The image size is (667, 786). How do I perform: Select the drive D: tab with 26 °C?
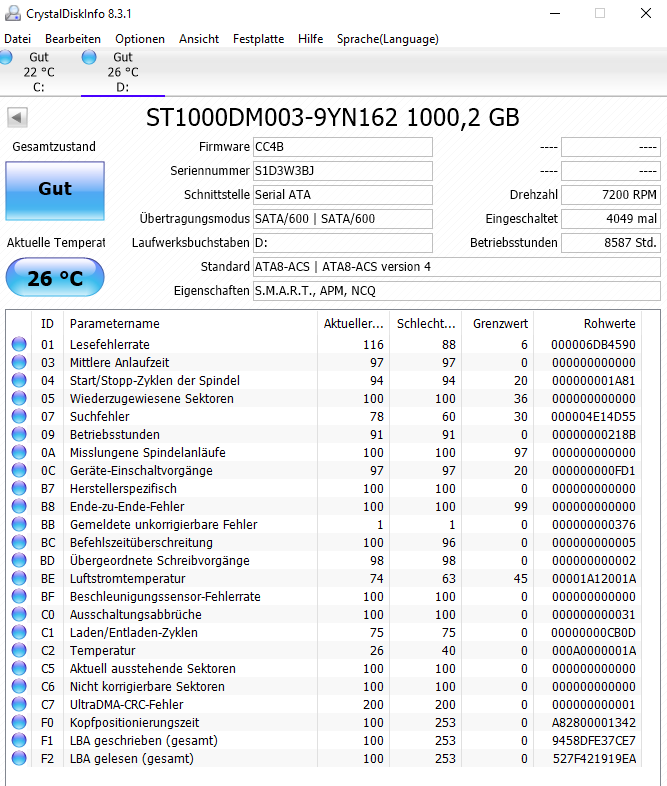(122, 72)
